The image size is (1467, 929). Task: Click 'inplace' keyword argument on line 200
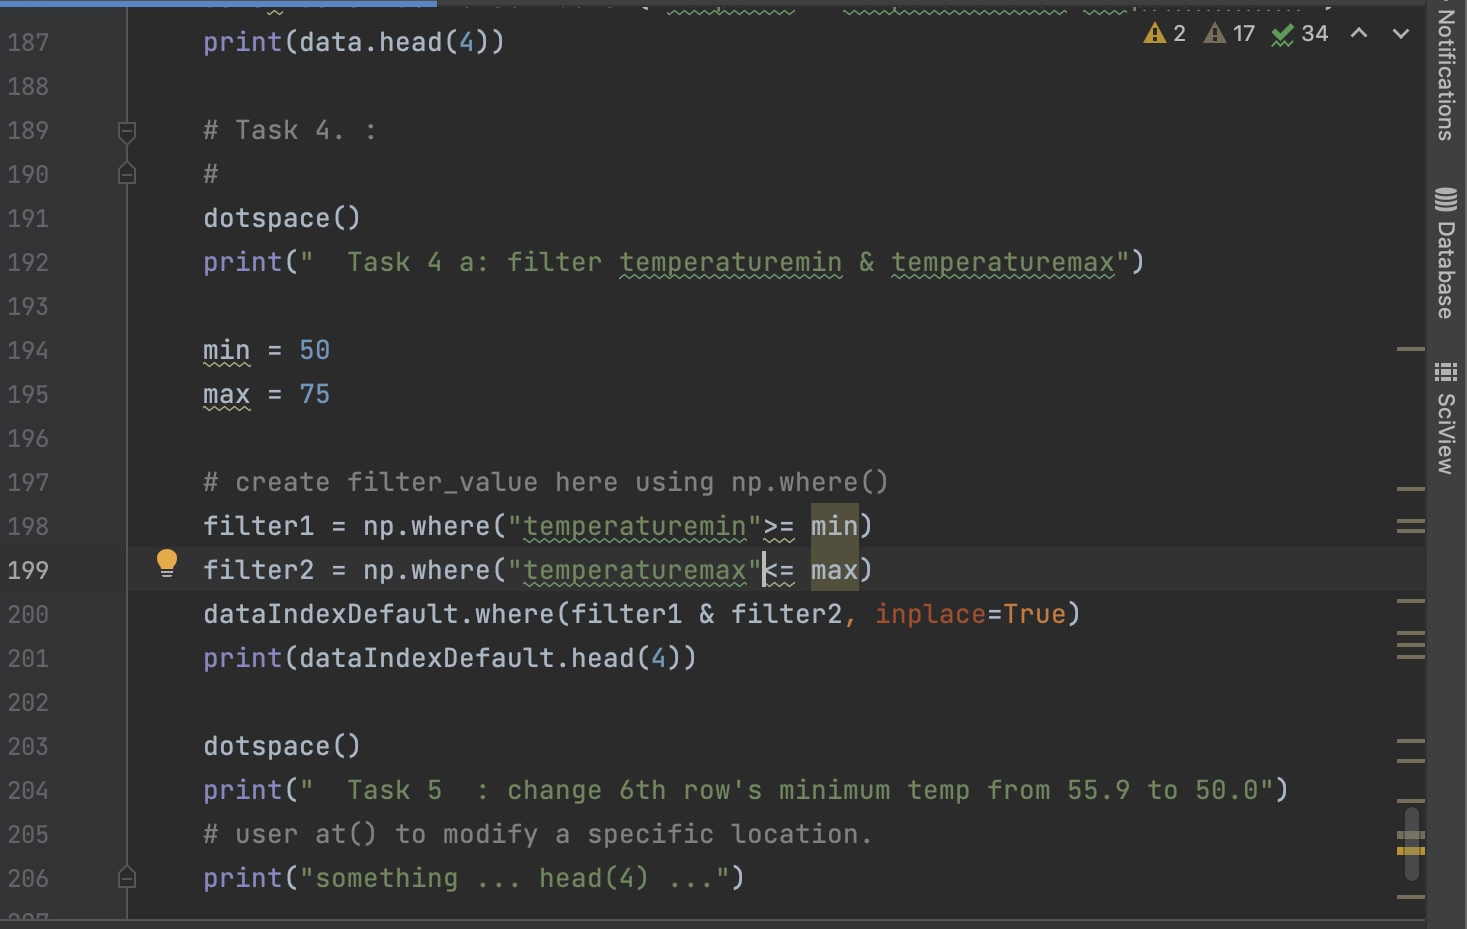(x=931, y=614)
